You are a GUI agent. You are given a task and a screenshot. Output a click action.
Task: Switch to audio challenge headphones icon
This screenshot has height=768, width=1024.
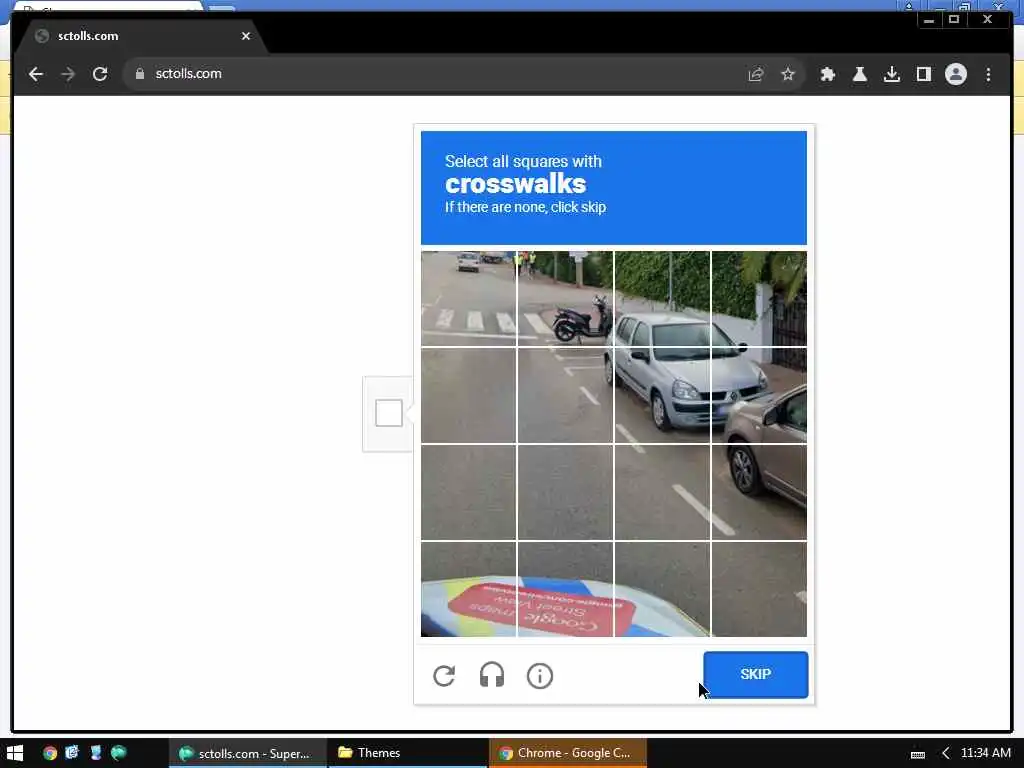click(492, 675)
